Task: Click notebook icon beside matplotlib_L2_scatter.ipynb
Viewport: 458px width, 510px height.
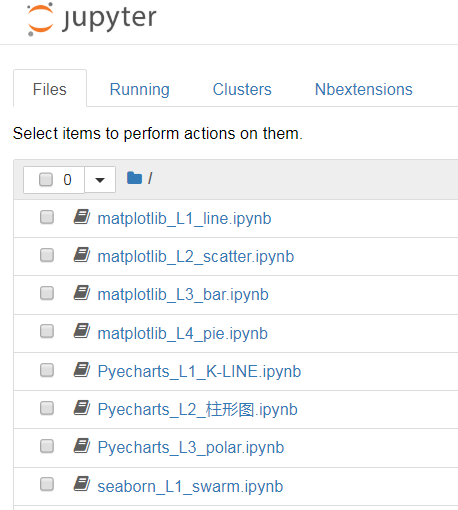Action: click(82, 255)
